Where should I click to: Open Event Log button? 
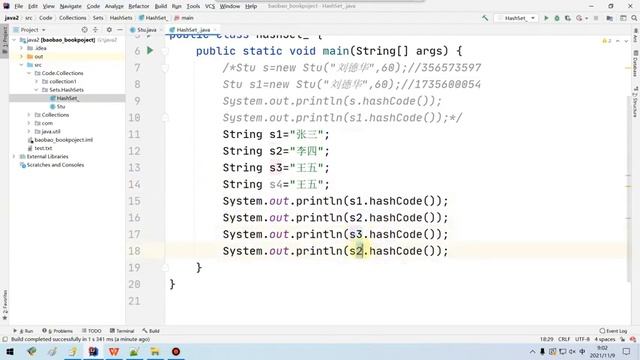613,331
